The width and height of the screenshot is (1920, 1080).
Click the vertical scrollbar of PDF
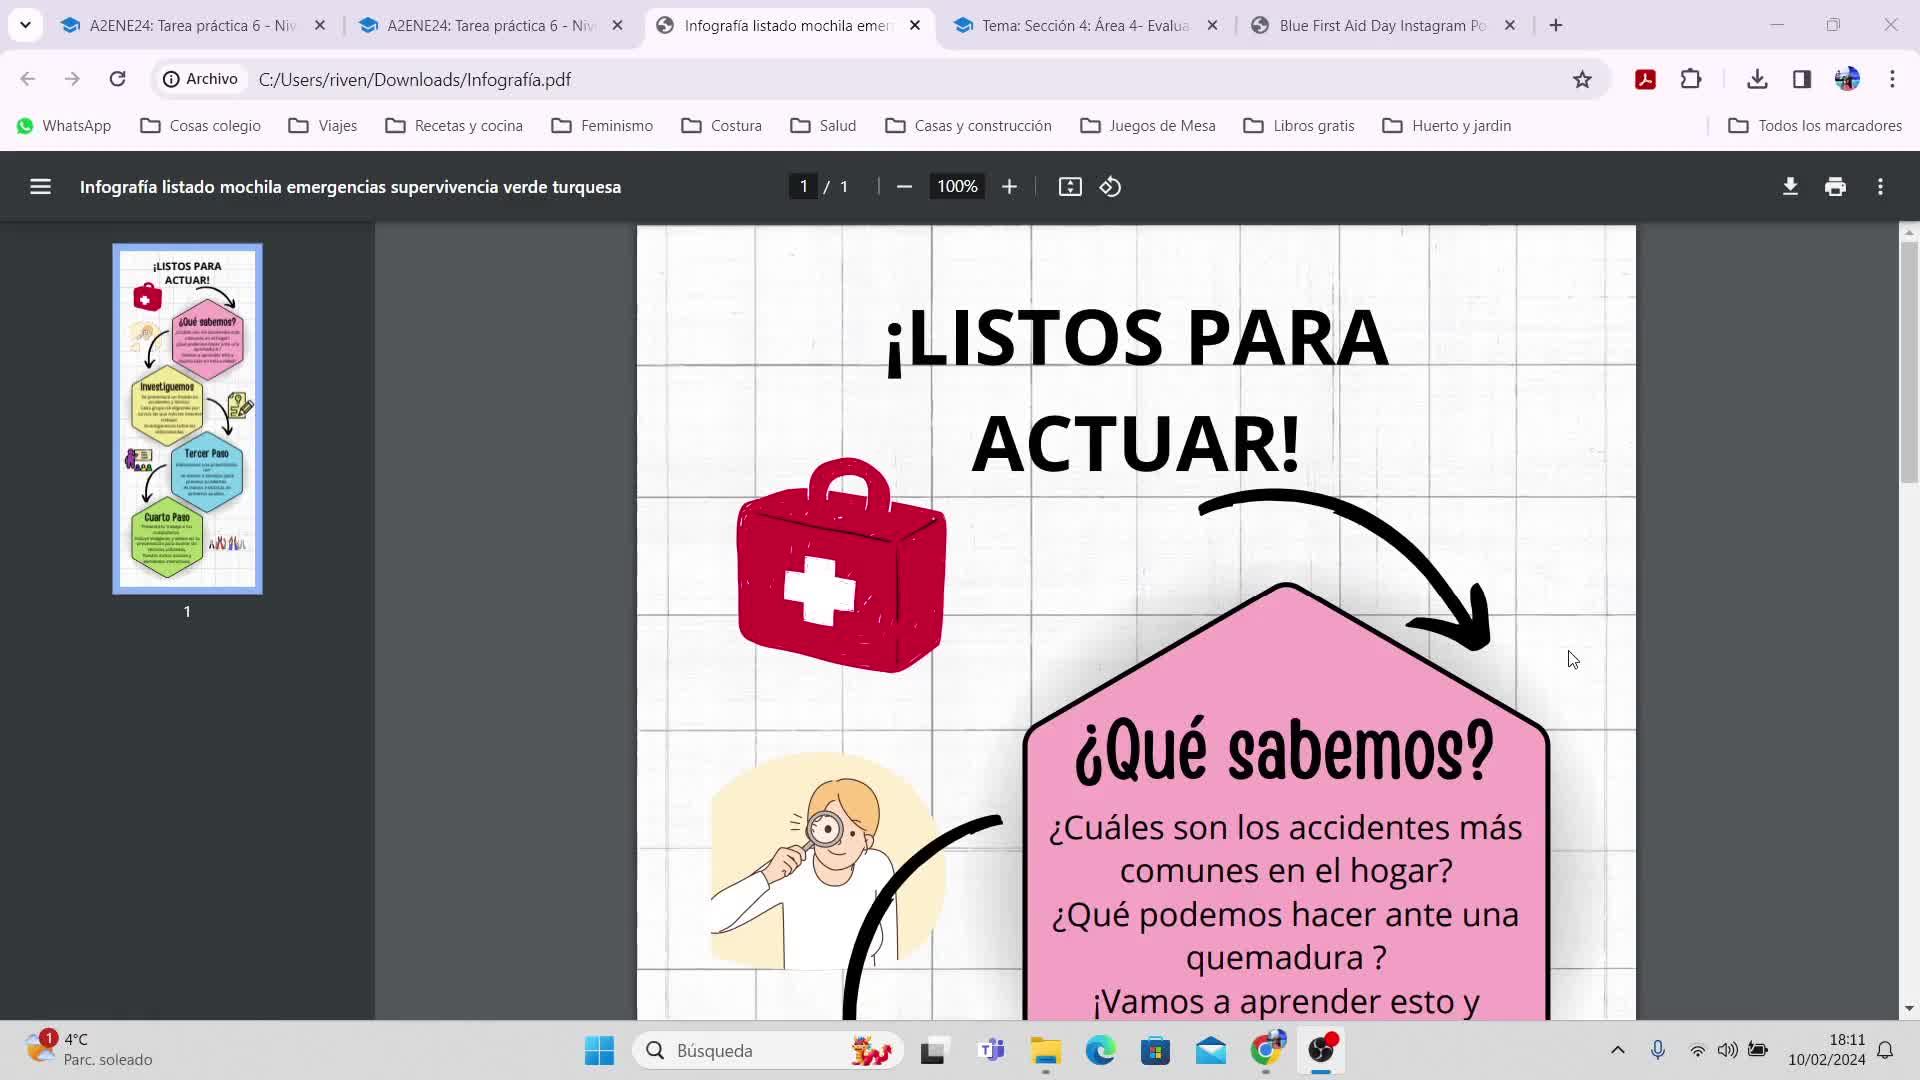coord(1908,362)
